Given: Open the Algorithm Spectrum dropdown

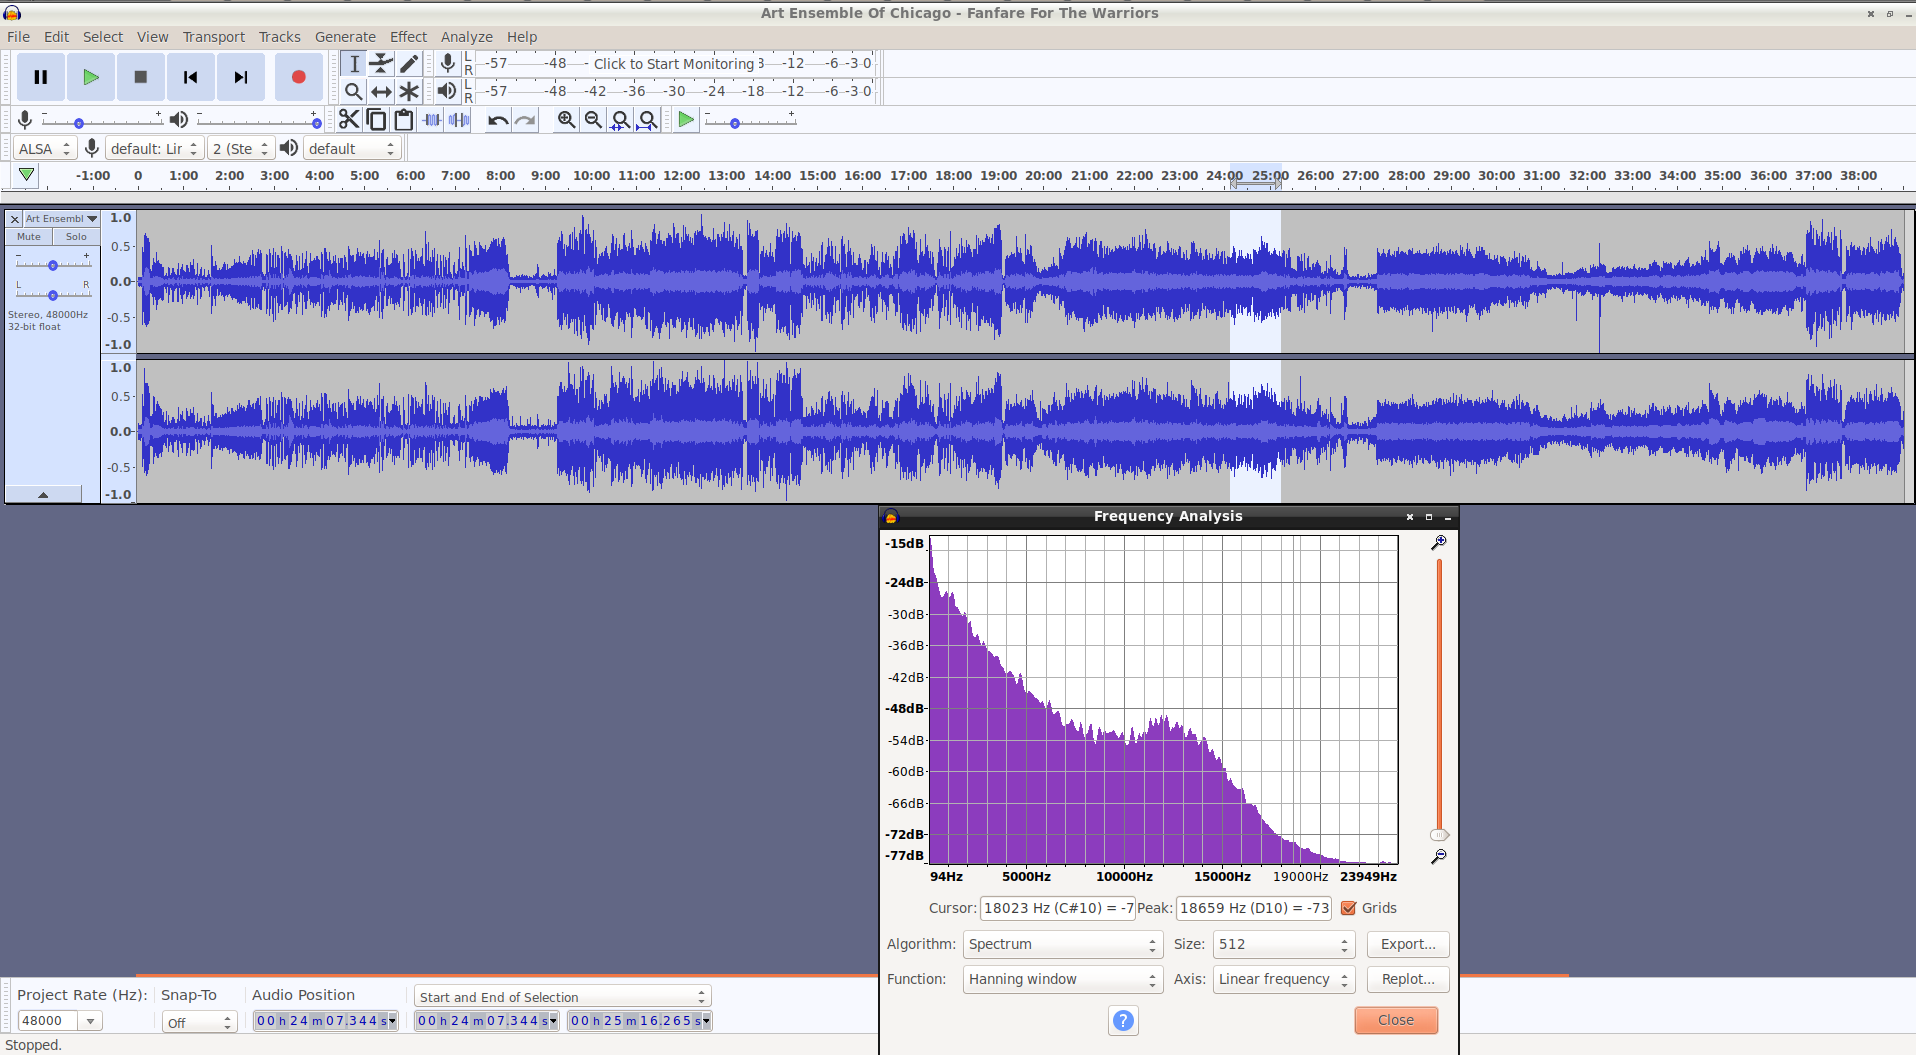Looking at the screenshot, I should (x=1062, y=944).
